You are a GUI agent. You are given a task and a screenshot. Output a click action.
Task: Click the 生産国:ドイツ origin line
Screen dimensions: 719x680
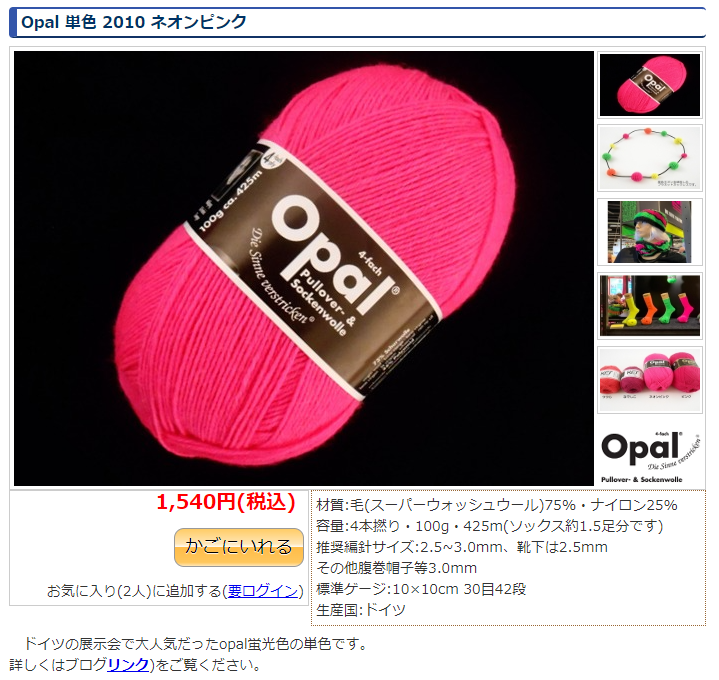click(x=361, y=610)
